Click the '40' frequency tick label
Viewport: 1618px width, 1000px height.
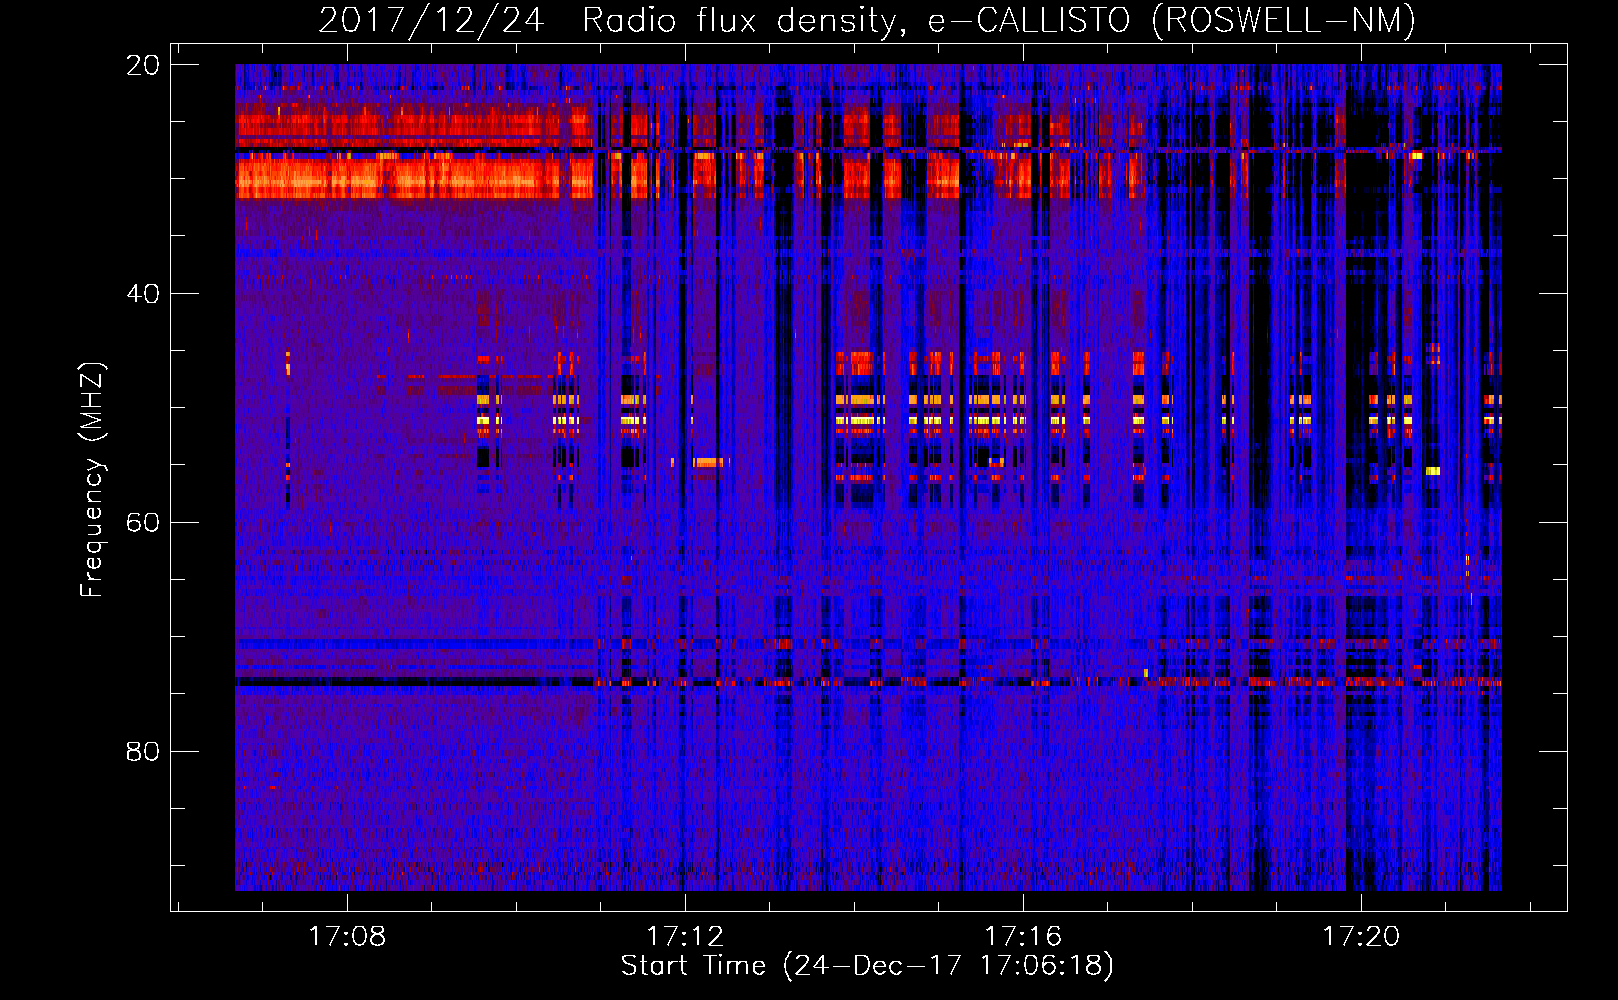[142, 294]
